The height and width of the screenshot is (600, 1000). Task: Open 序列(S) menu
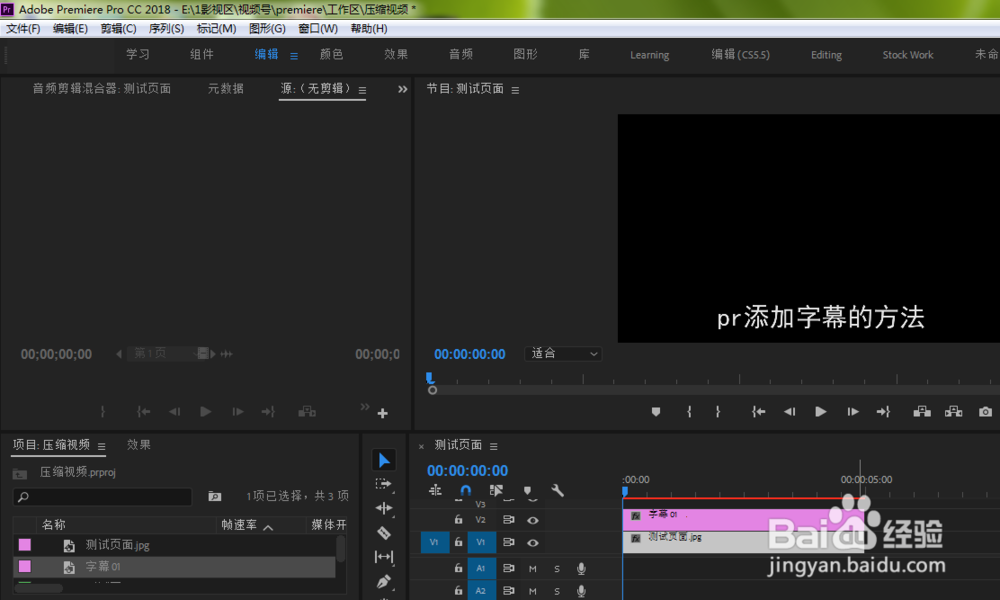click(x=166, y=29)
